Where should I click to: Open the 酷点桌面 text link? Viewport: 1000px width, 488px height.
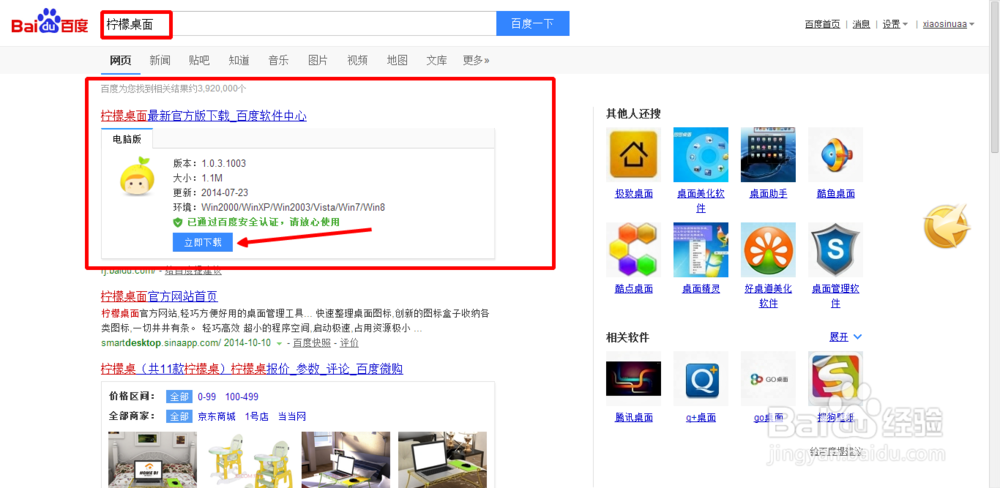(634, 289)
